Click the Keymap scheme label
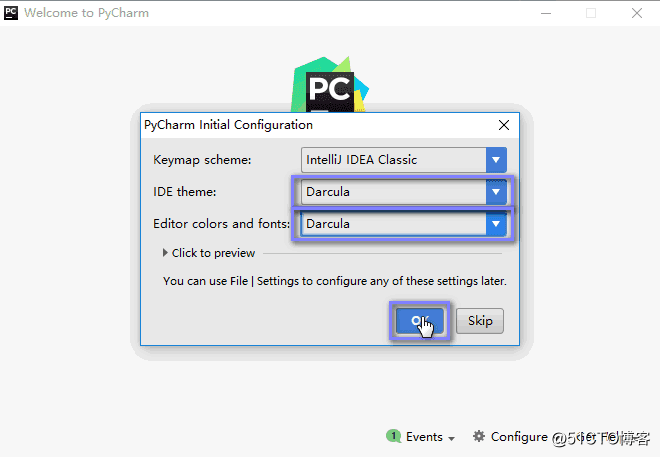Screen dimensions: 660x457 202,160
